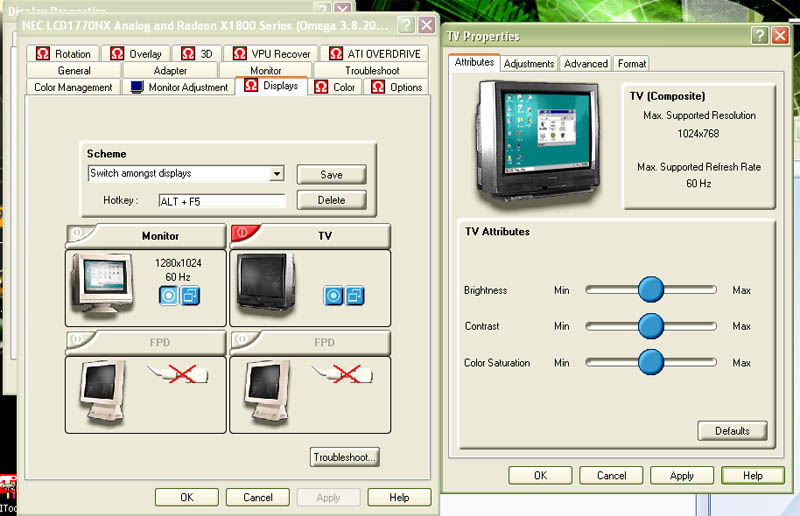Click disconnected cable icon in second FPD
This screenshot has width=800, height=516.
click(x=344, y=373)
